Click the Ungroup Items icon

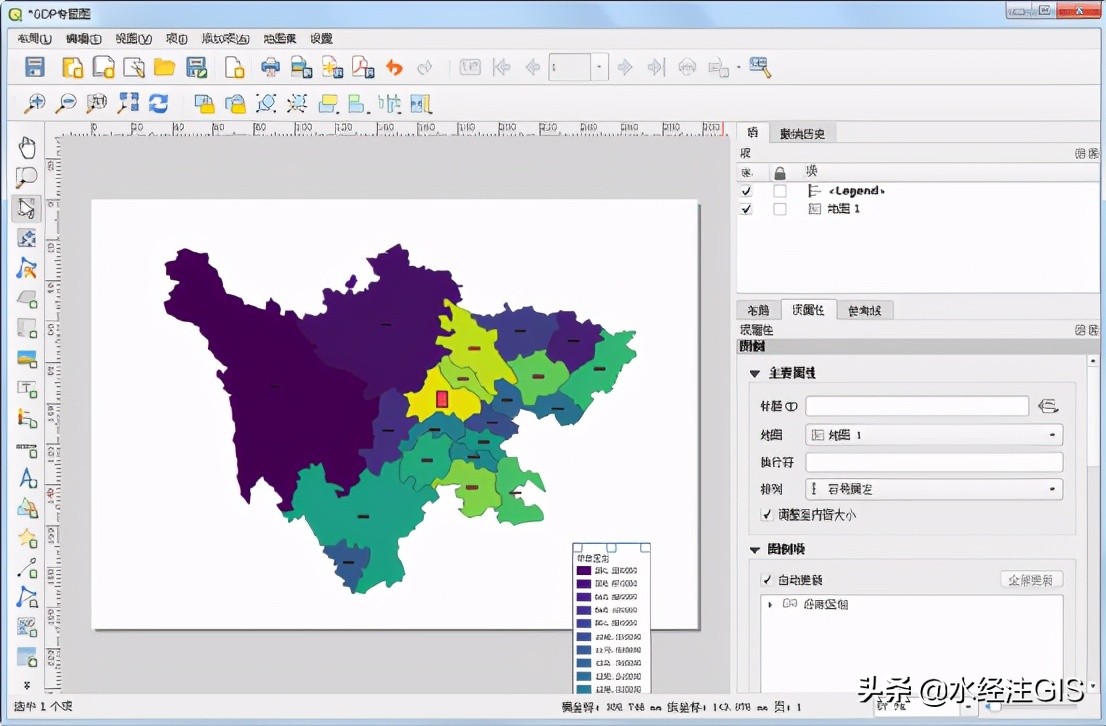[x=297, y=104]
